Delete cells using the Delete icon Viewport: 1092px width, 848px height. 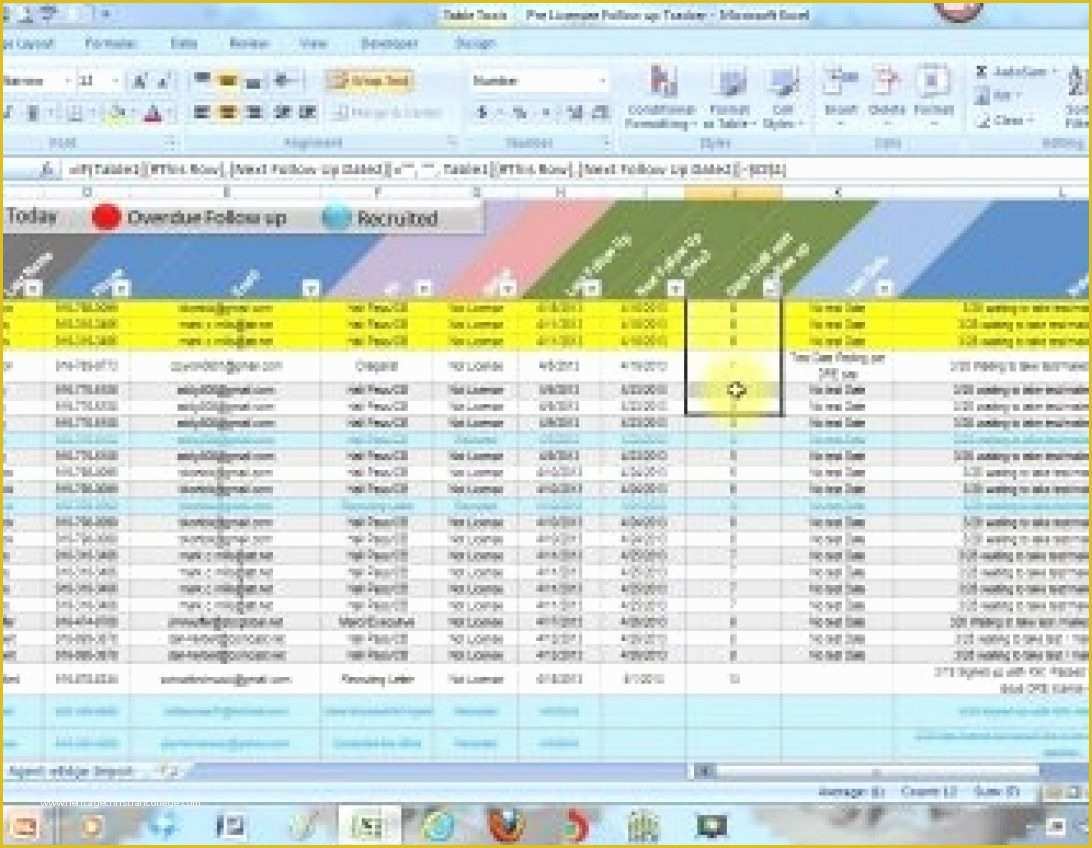pyautogui.click(x=886, y=83)
